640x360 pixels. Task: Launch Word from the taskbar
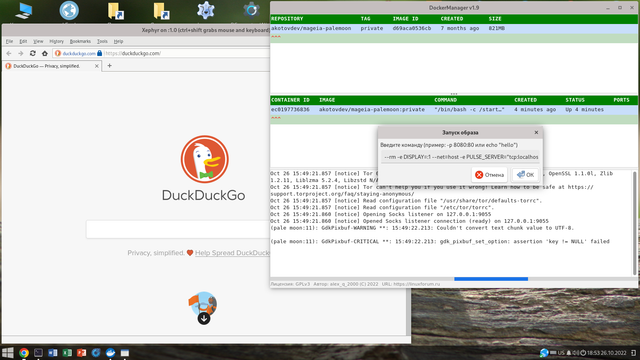[53, 353]
